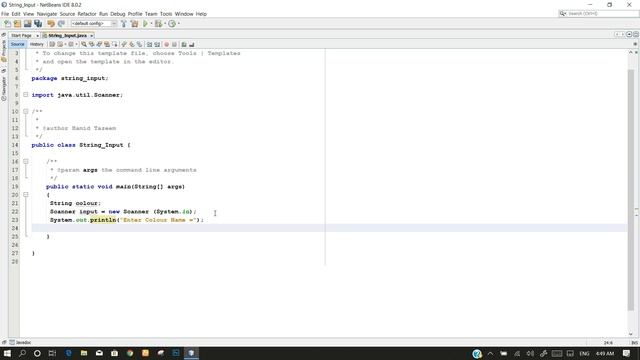
Task: Click the red Start Macro Recording icon
Action: pyautogui.click(x=166, y=44)
